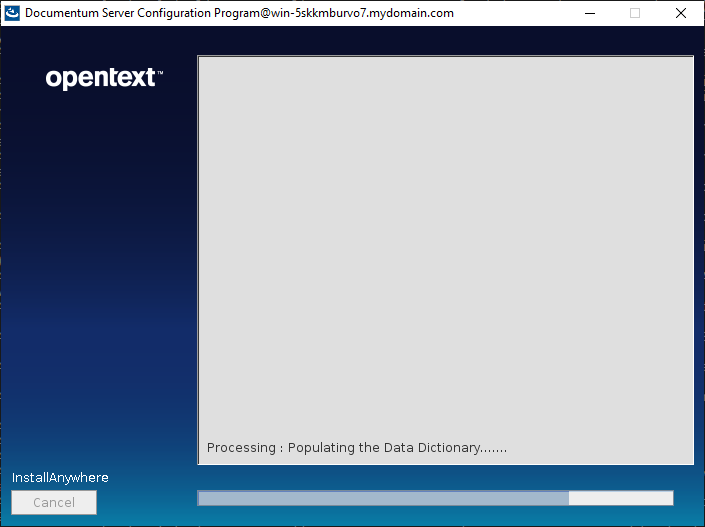Click the InstallAnywhere label
705x527 pixels.
[60, 478]
